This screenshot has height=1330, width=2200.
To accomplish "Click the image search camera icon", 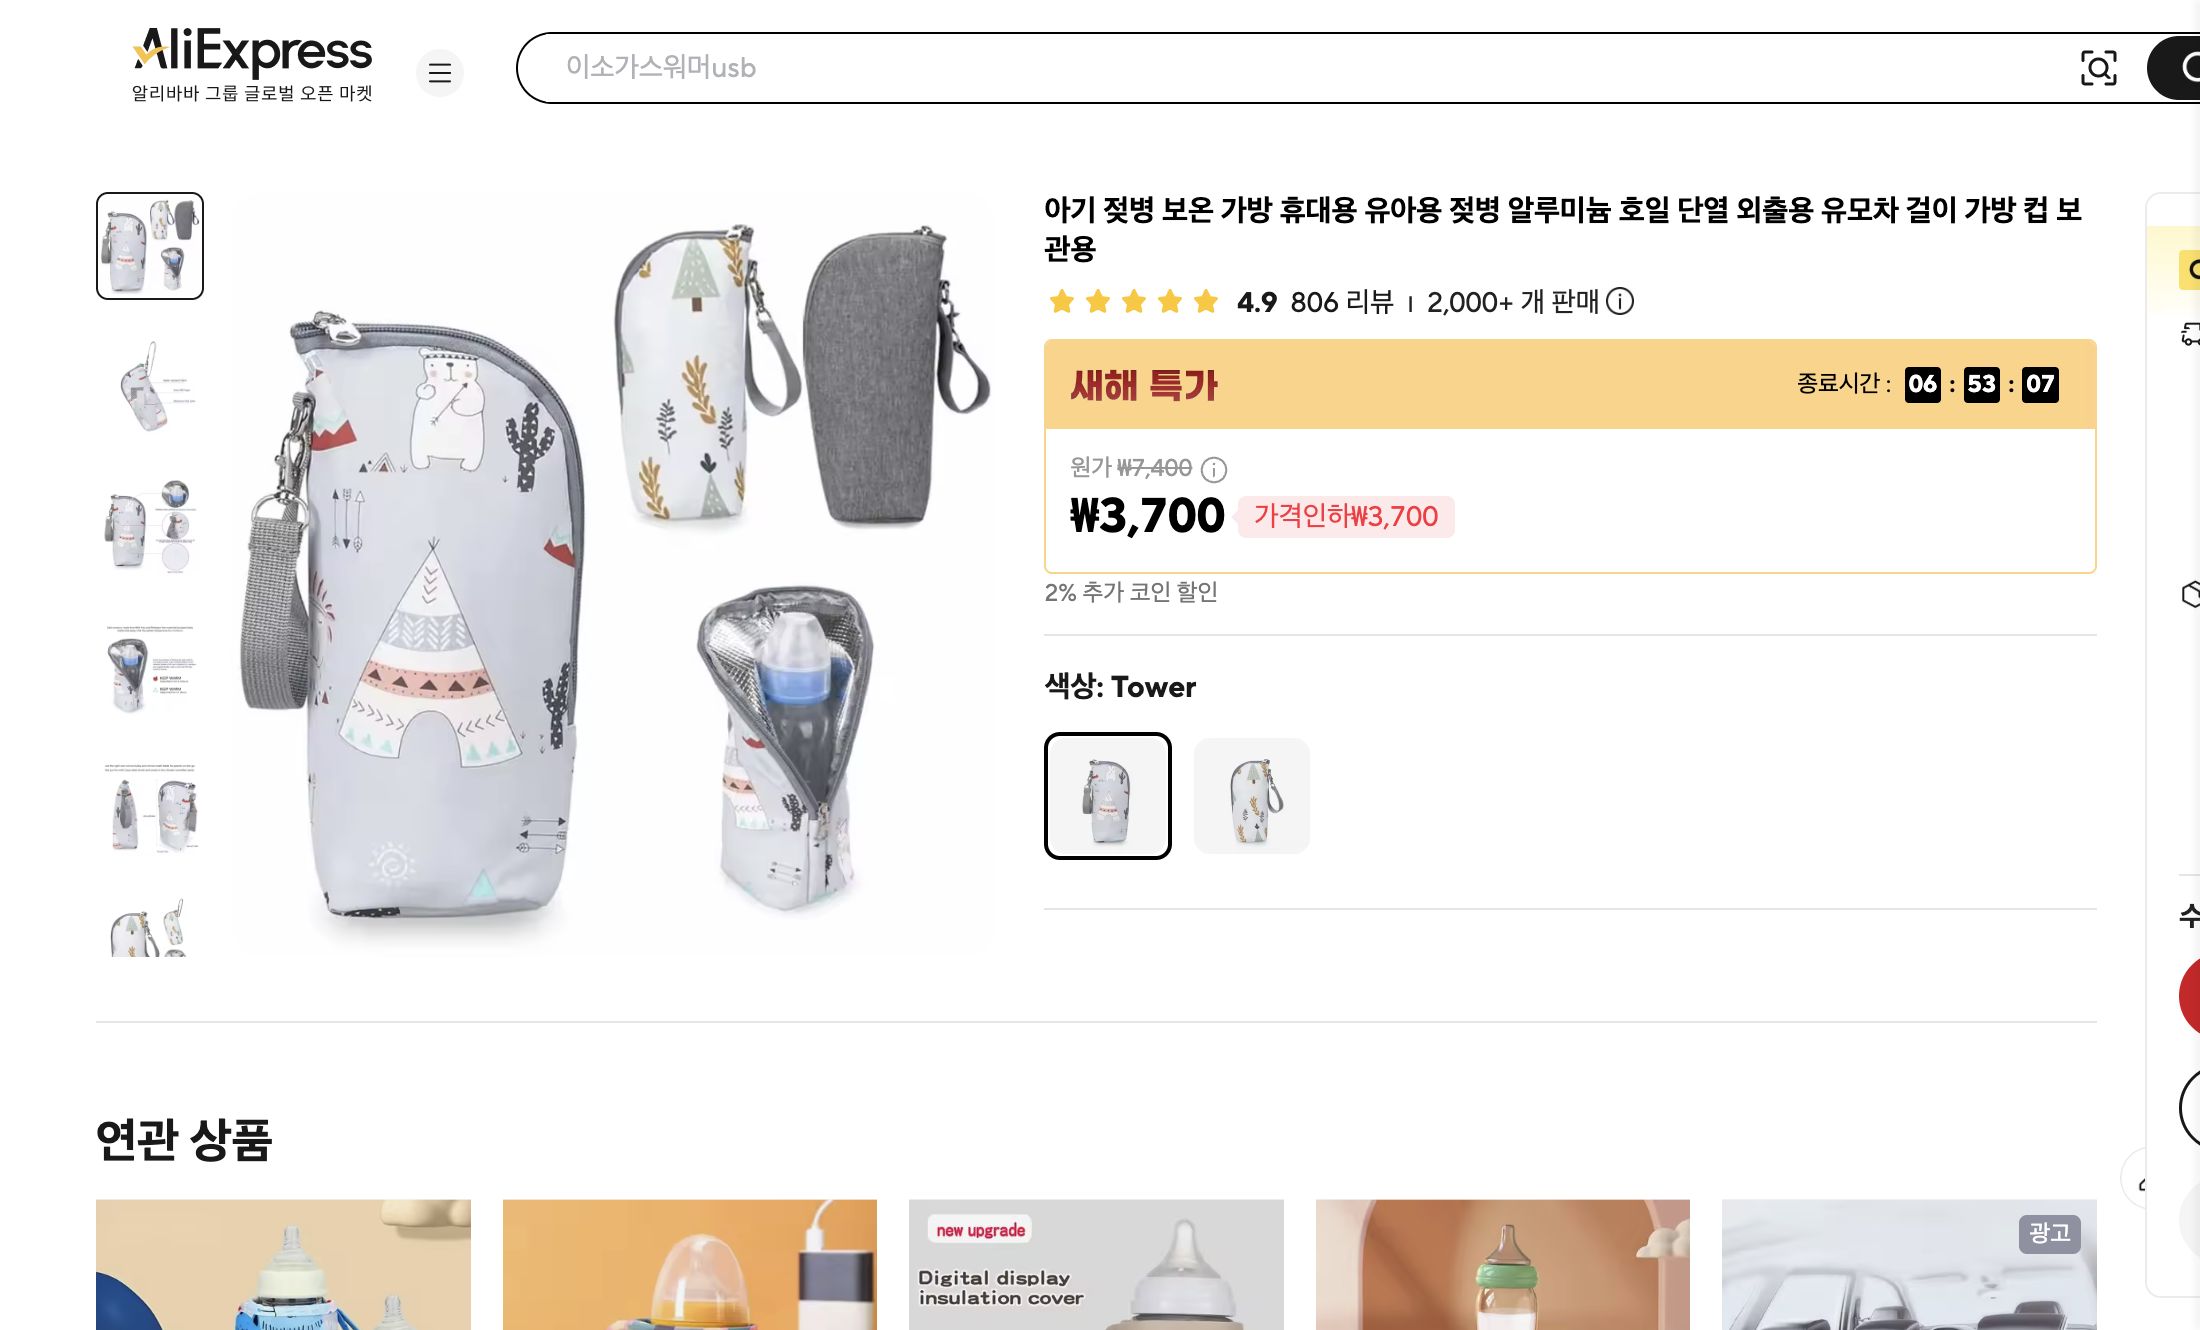I will pos(2100,68).
